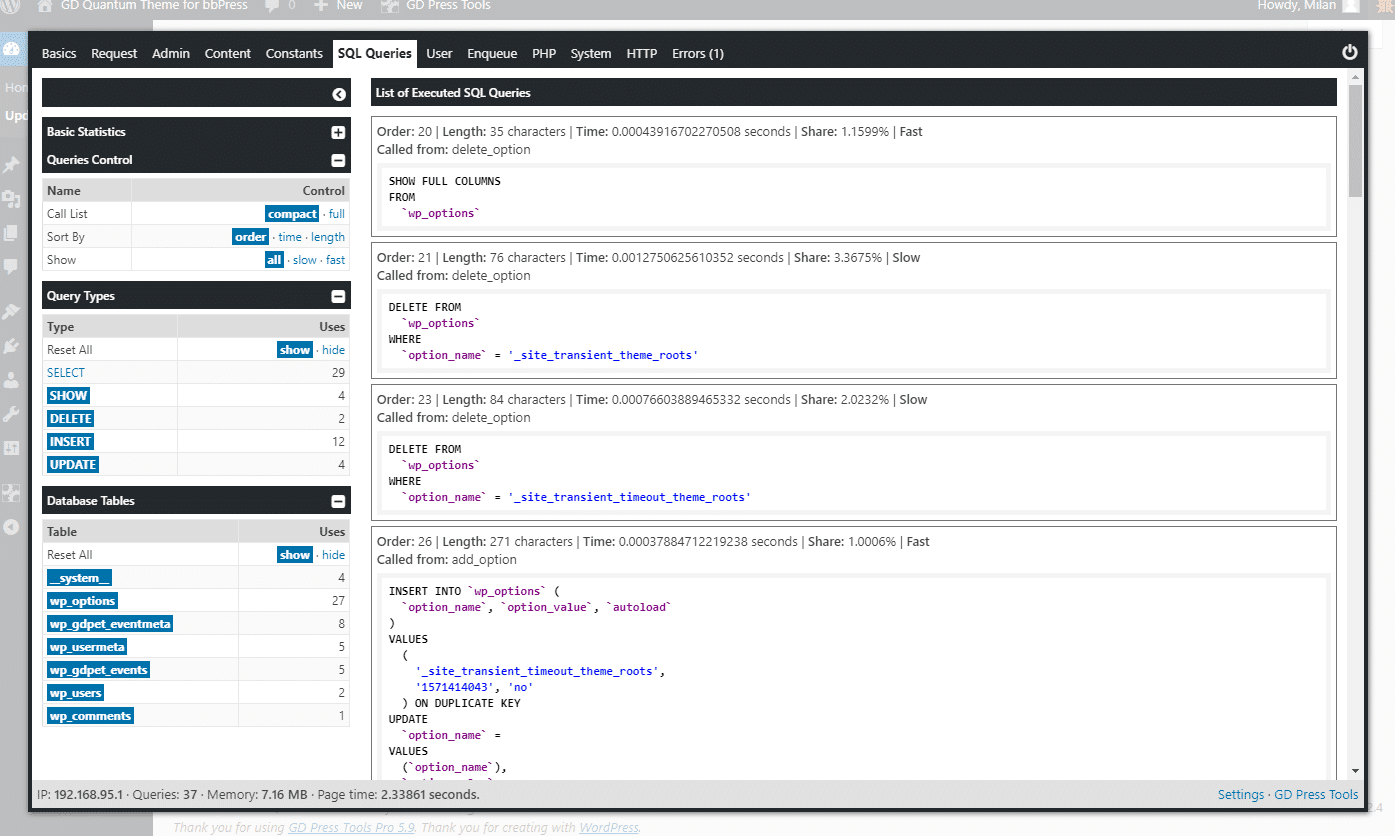Click hide in Database Tables Reset All

tap(334, 555)
